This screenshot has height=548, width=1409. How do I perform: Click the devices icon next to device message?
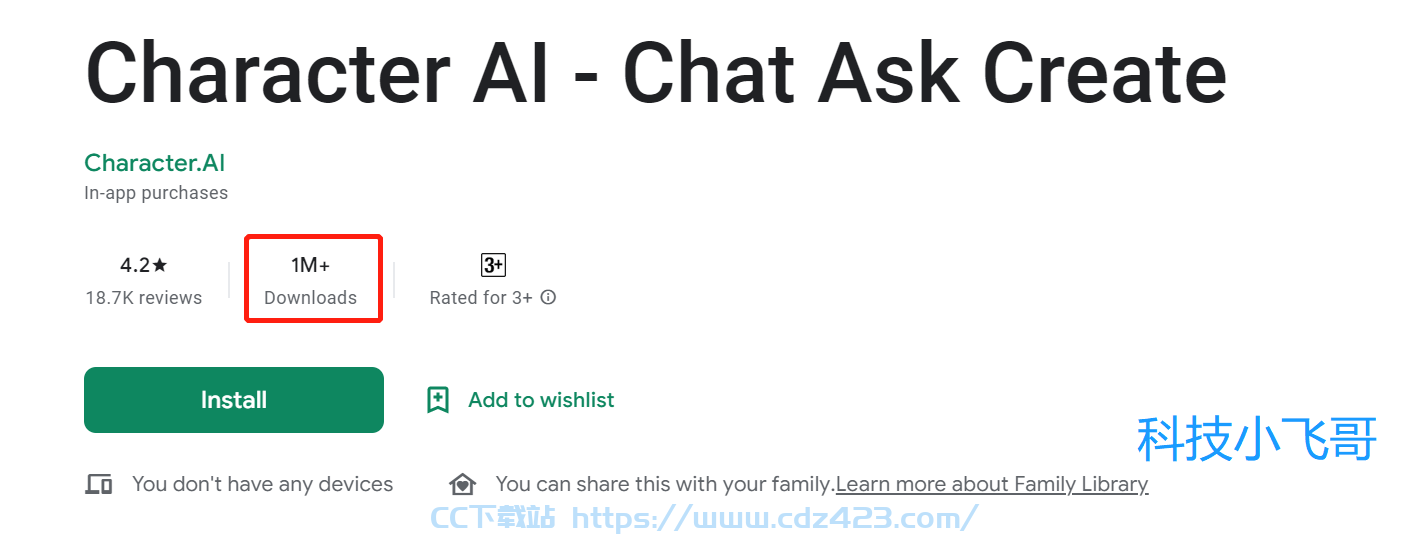click(x=98, y=485)
